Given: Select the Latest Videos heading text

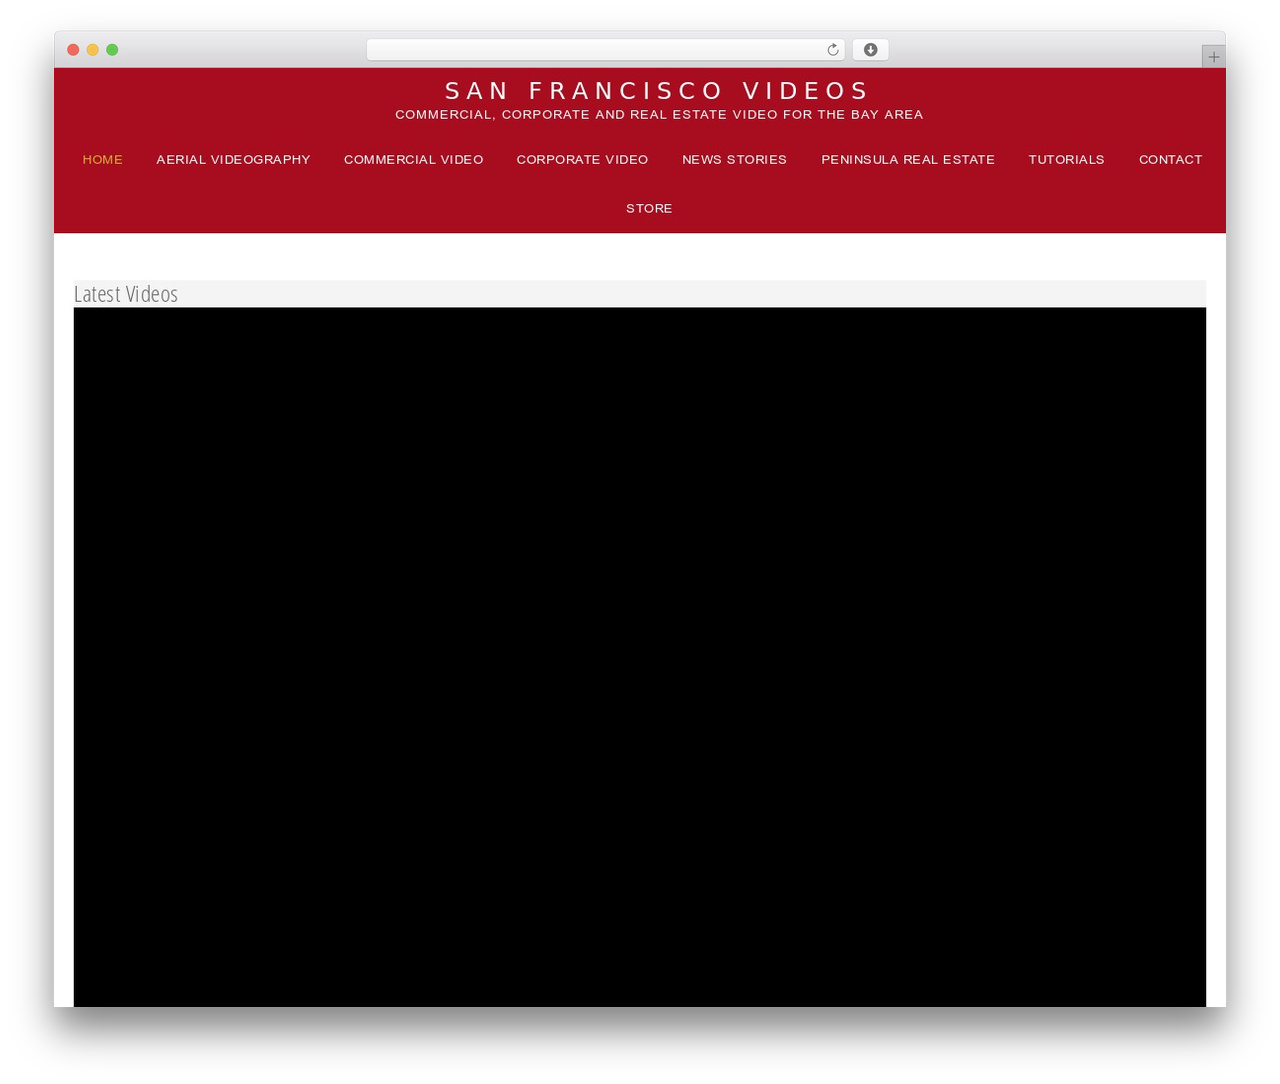Looking at the screenshot, I should pyautogui.click(x=126, y=294).
